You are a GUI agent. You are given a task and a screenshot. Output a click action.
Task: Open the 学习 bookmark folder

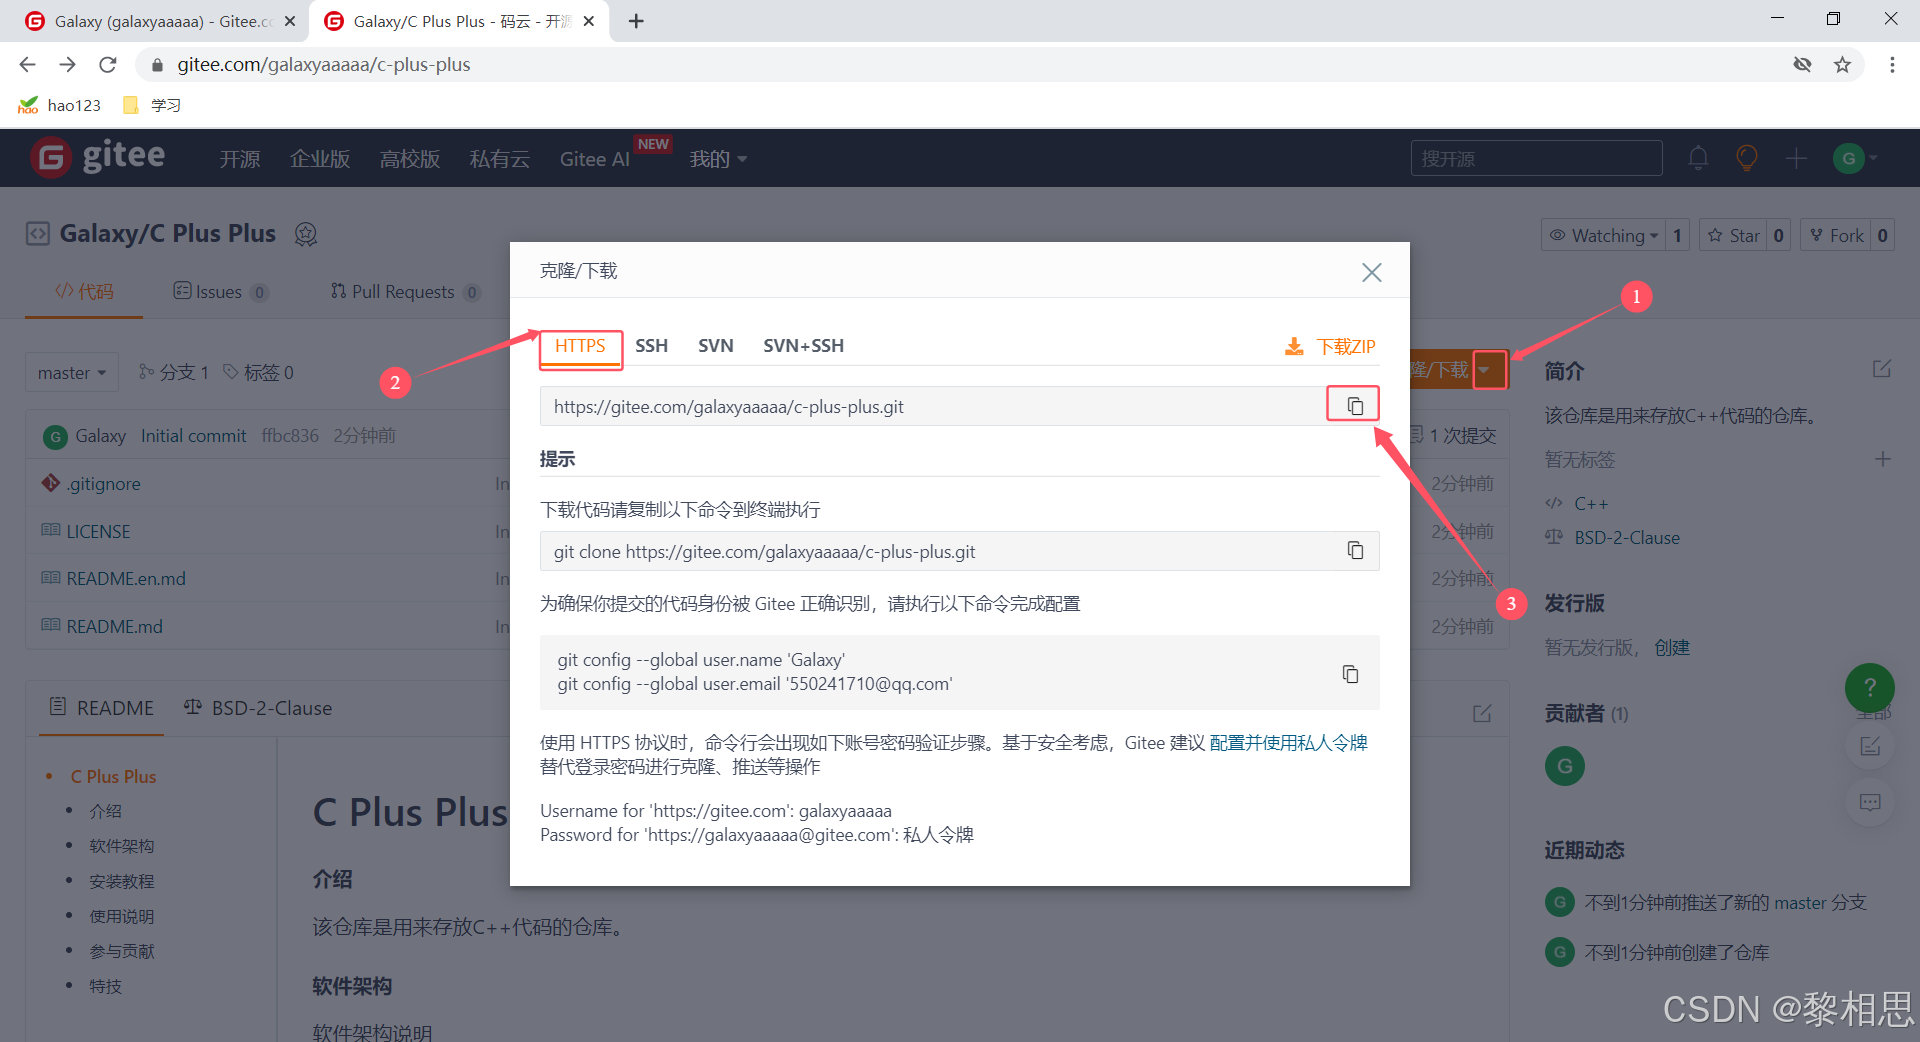click(x=152, y=105)
